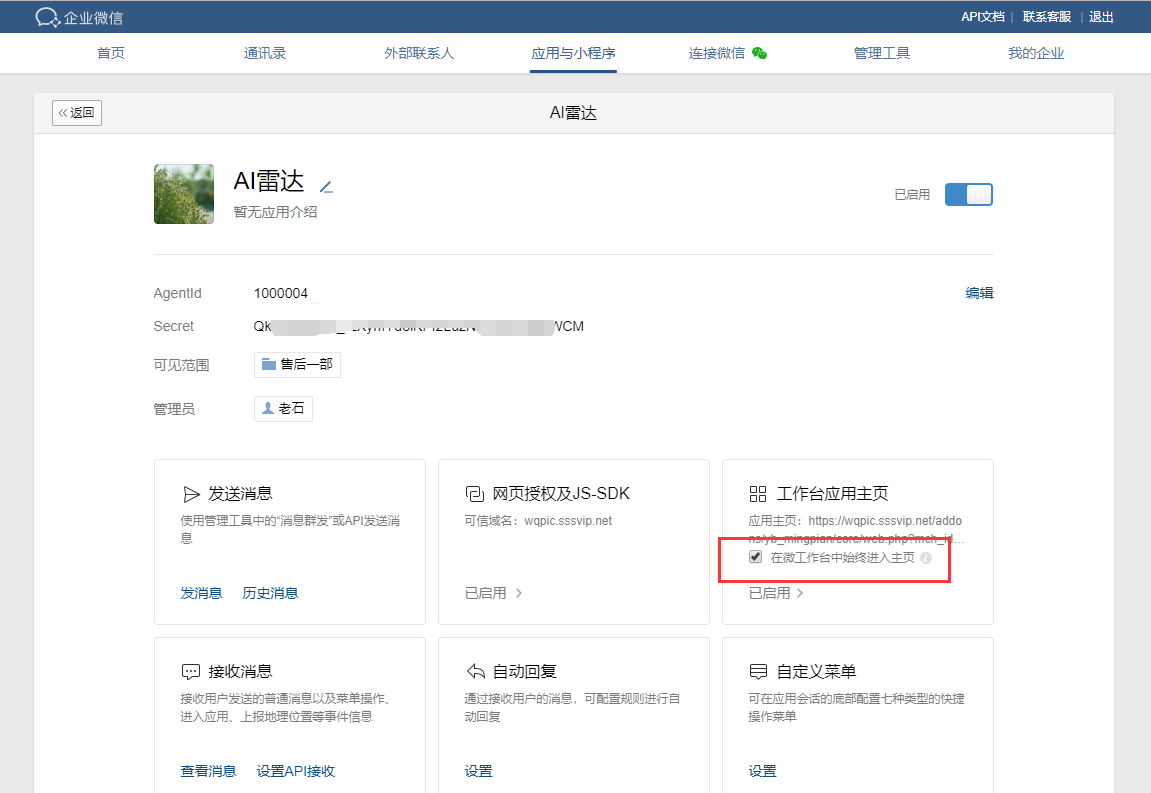Click the 企业微信 logo icon
The image size is (1151, 793).
click(47, 17)
